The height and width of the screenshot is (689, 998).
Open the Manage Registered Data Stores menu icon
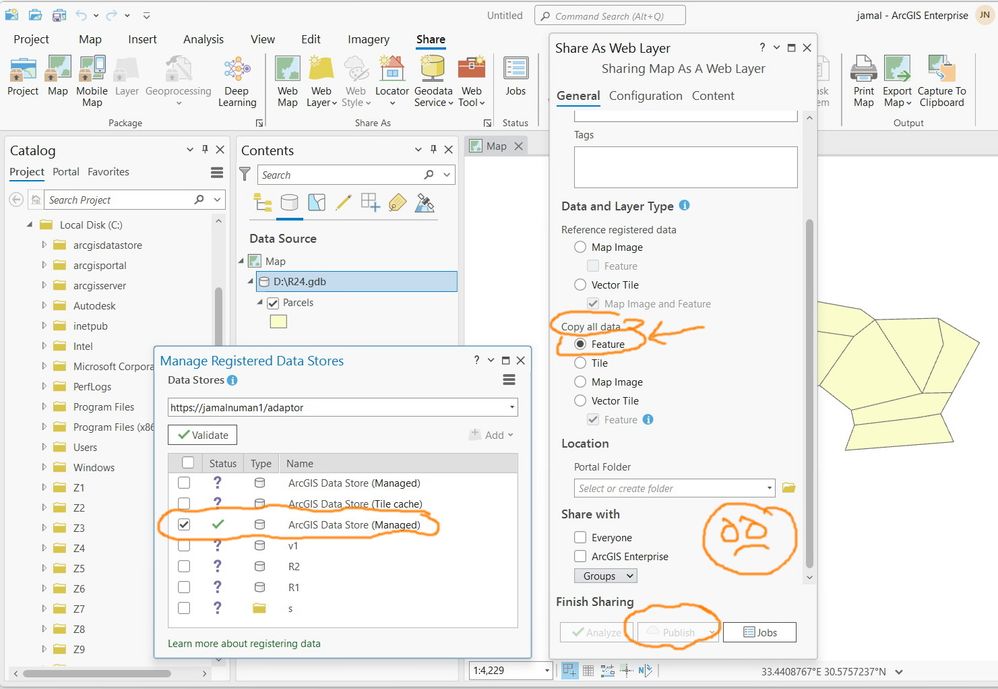pos(509,380)
